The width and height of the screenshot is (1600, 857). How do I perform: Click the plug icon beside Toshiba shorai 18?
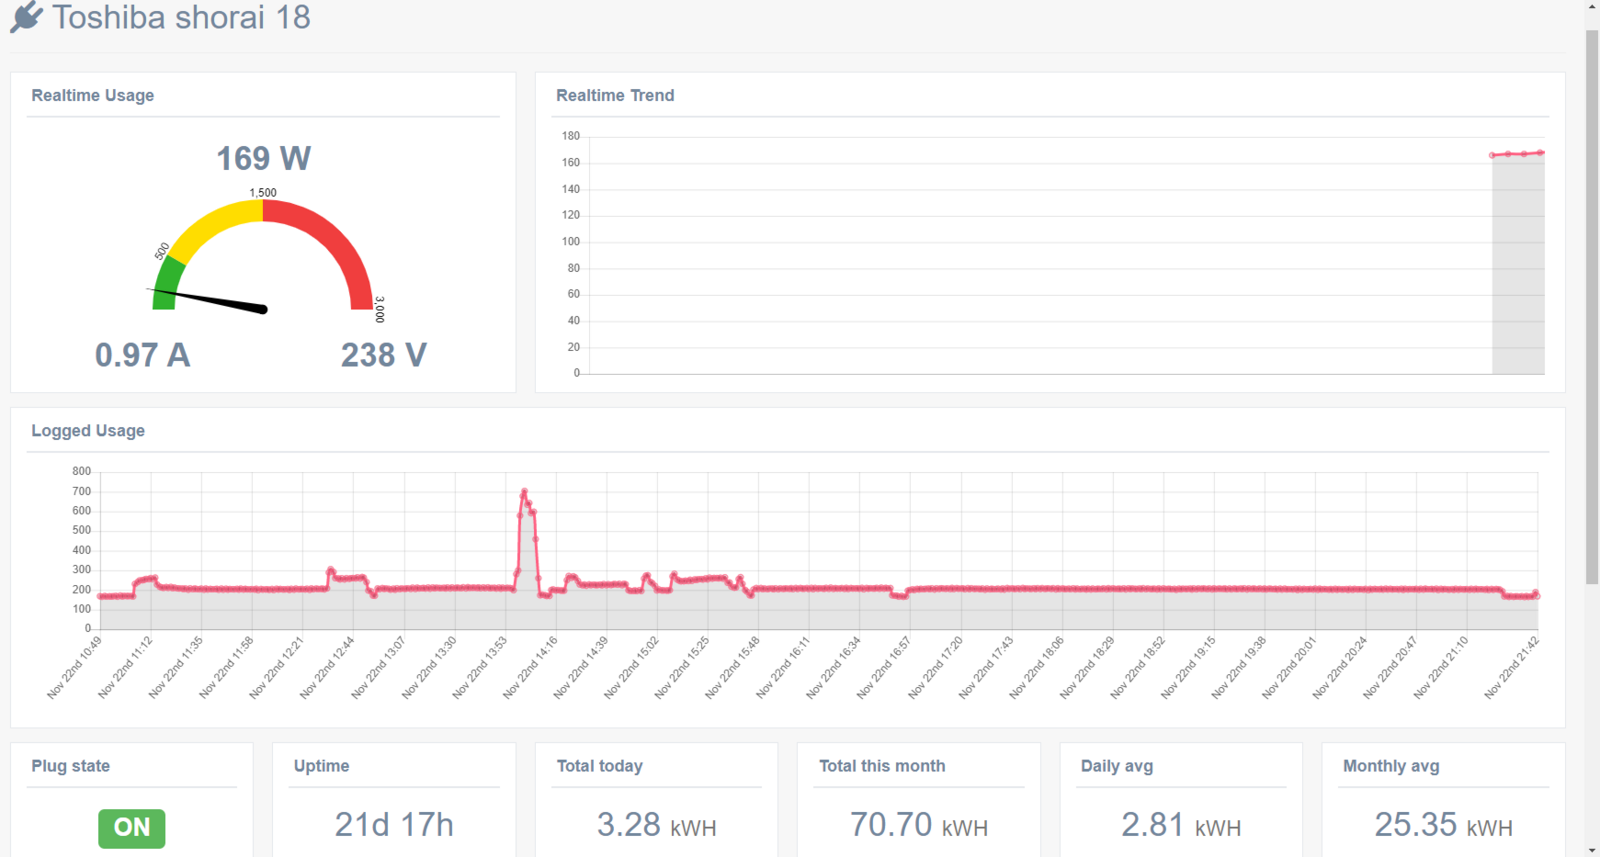(26, 17)
